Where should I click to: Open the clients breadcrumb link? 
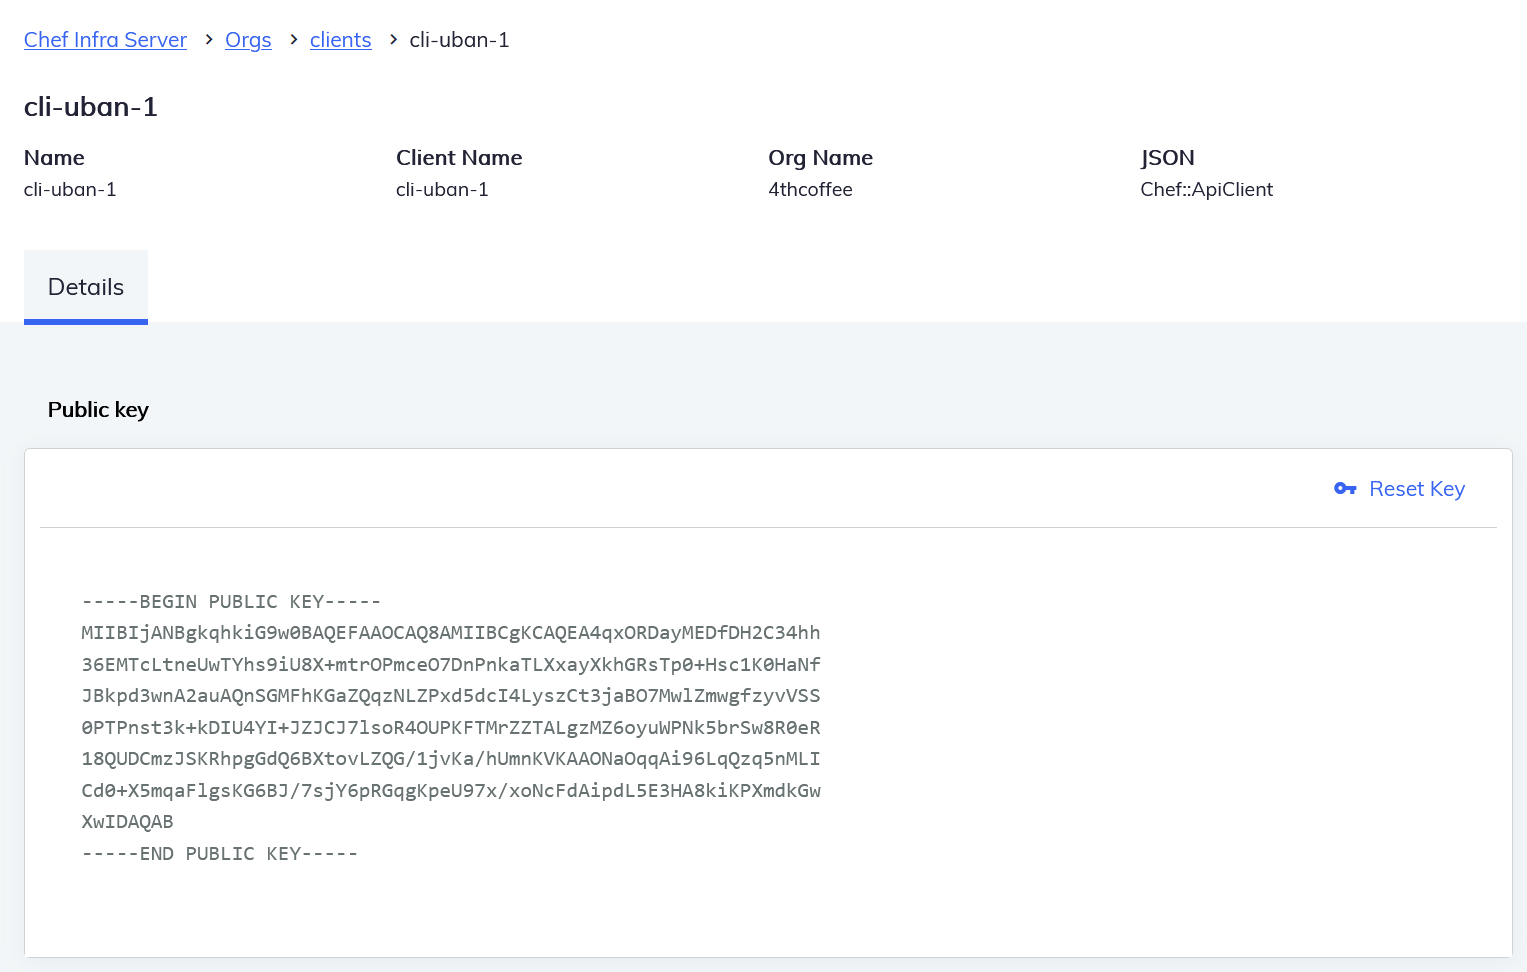[x=340, y=40]
